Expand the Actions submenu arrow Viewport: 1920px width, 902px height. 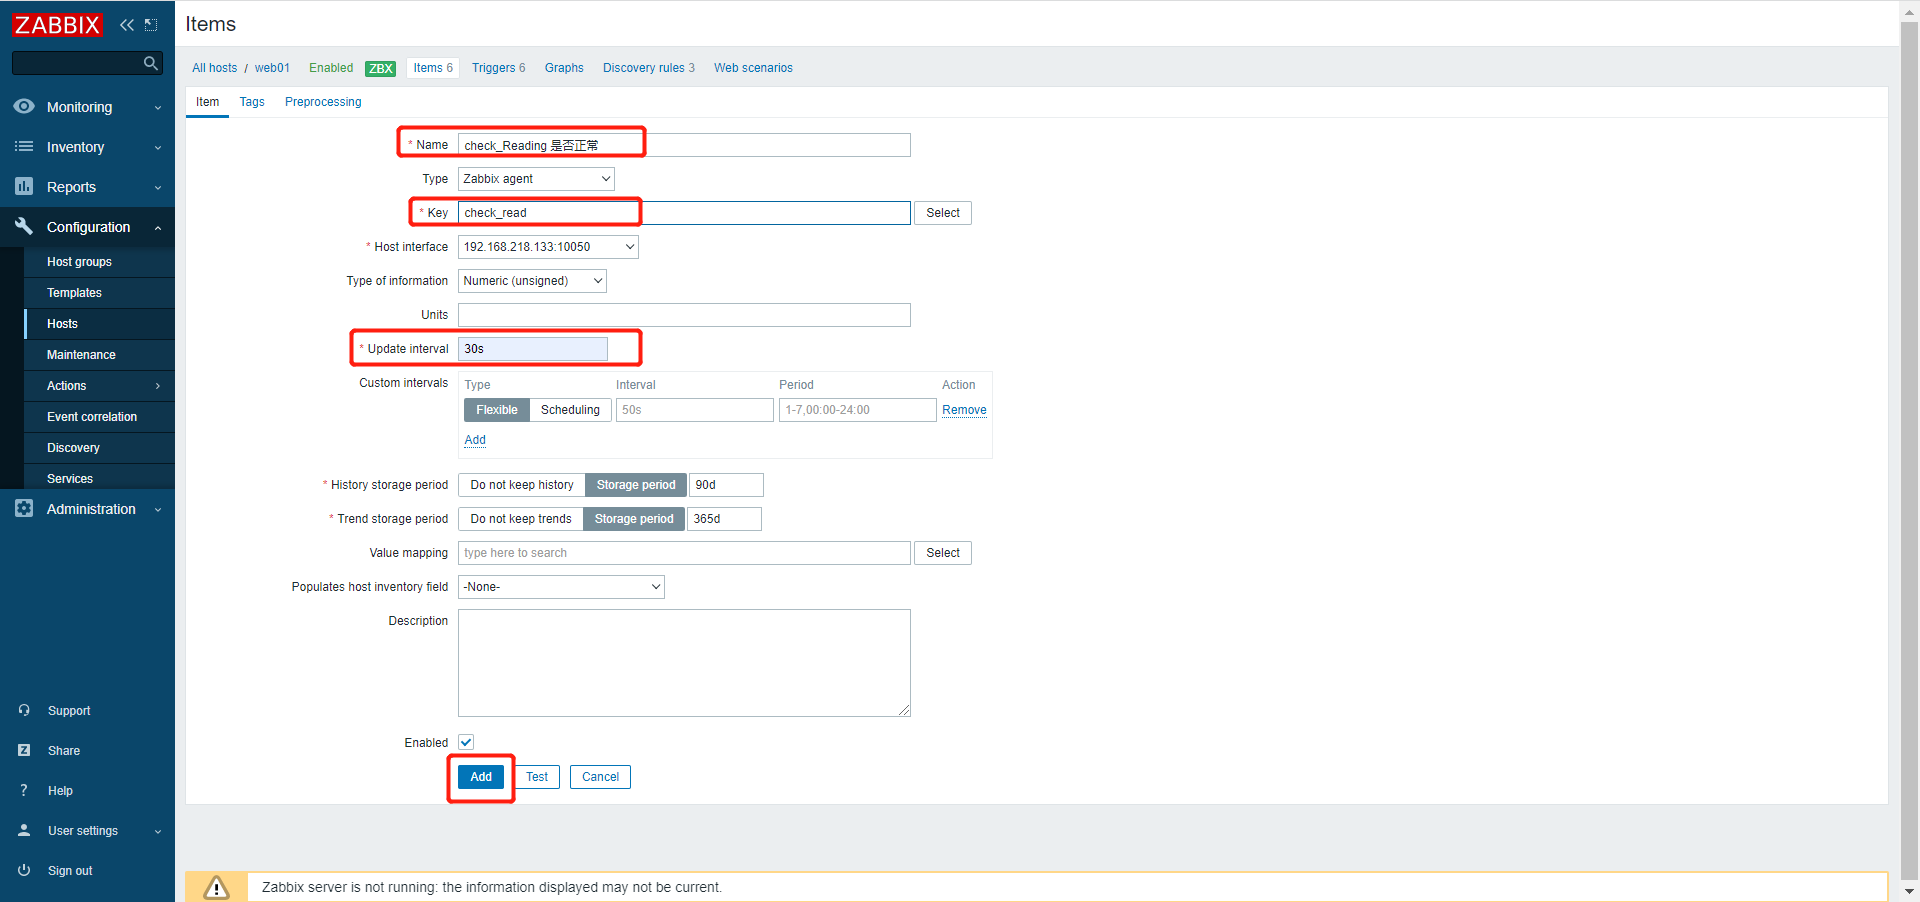coord(158,386)
